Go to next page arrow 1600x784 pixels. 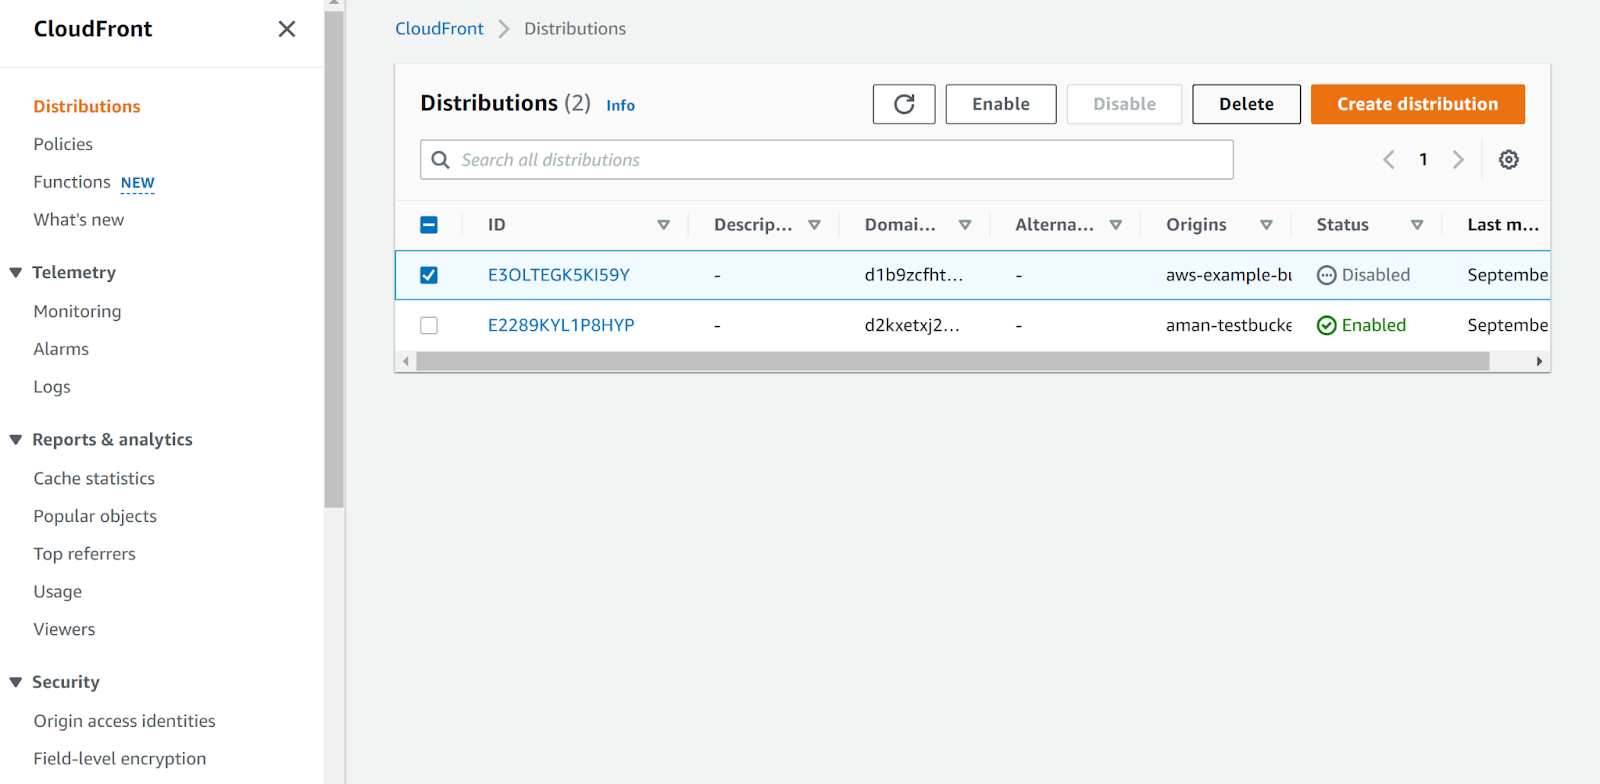(x=1458, y=160)
